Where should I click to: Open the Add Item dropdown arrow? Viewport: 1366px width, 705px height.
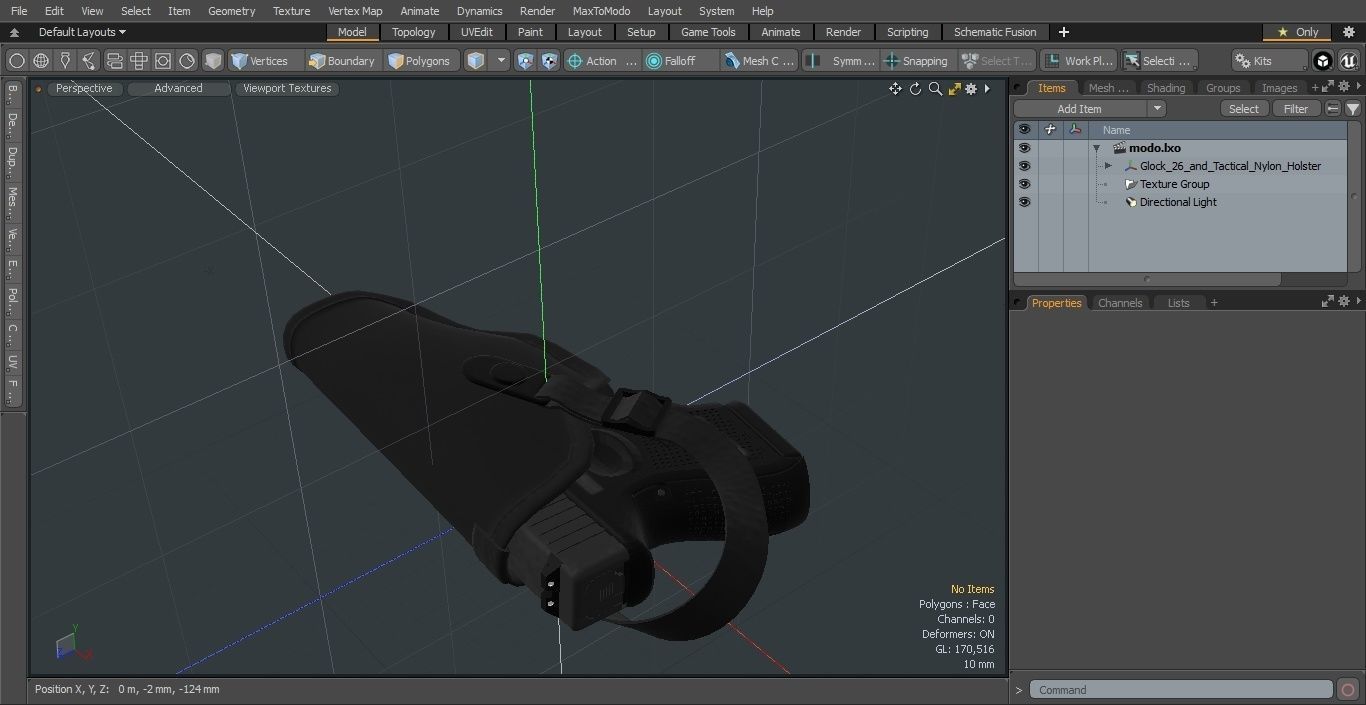(x=1157, y=109)
